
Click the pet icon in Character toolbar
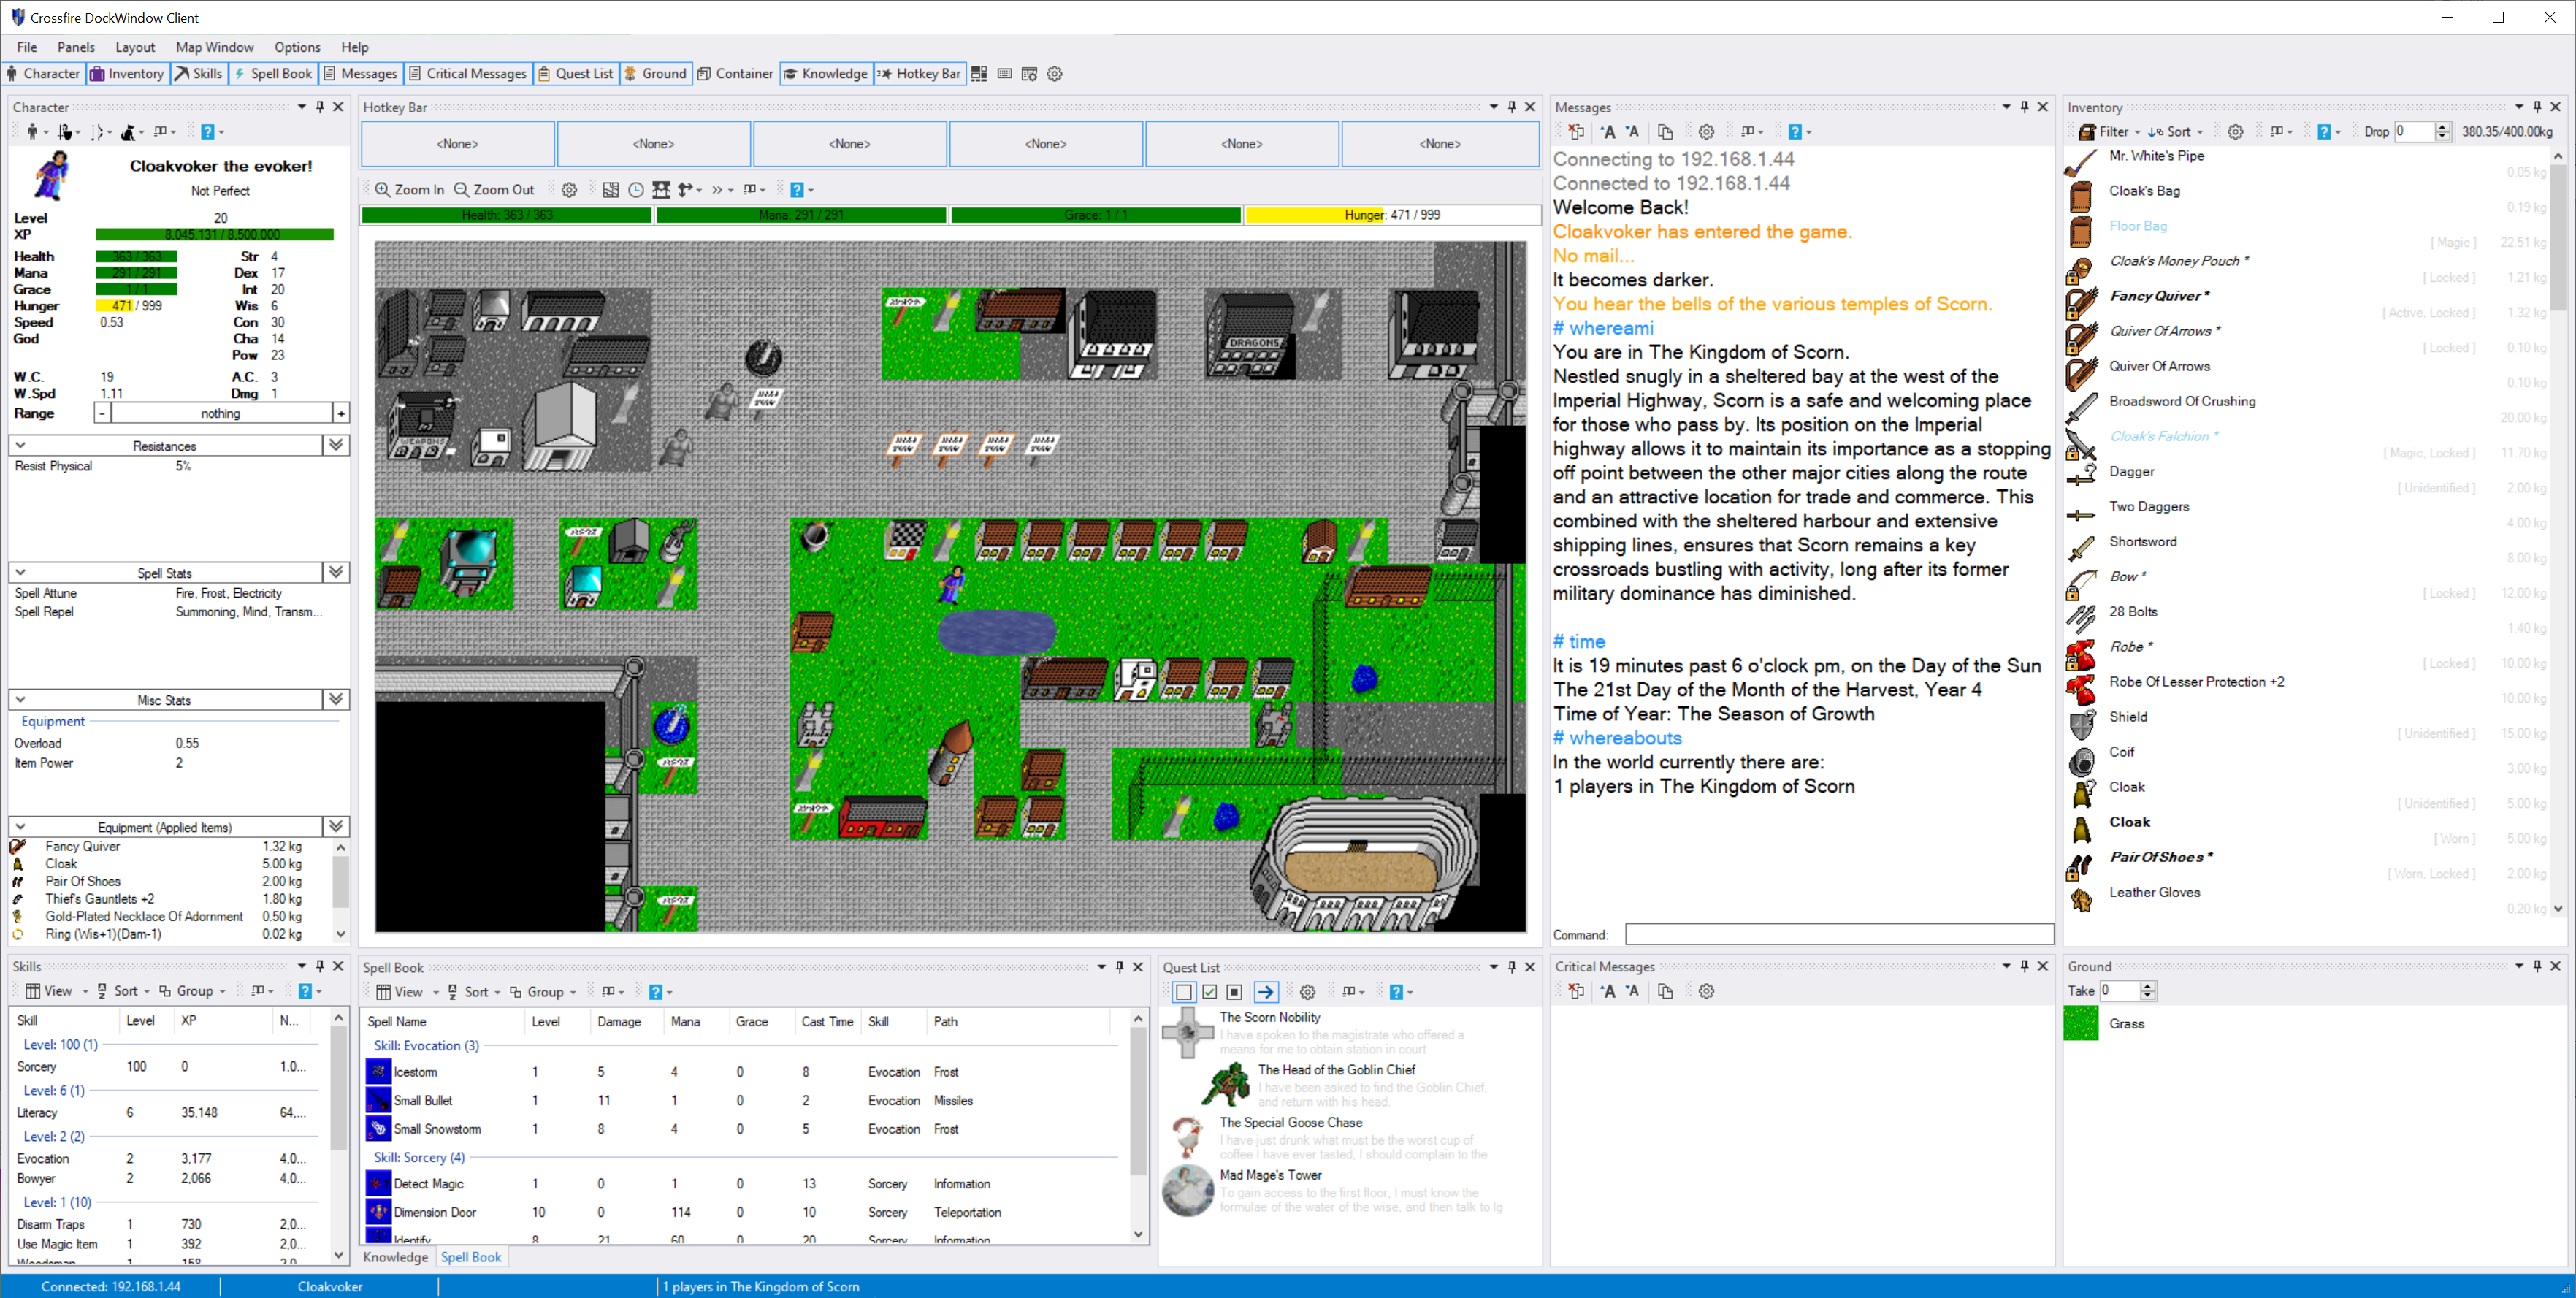128,131
